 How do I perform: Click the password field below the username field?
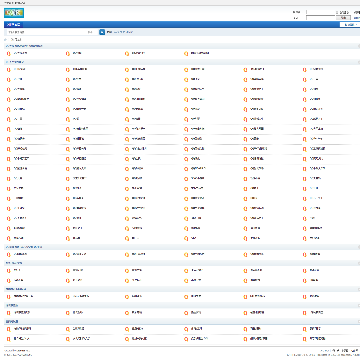click(x=321, y=18)
